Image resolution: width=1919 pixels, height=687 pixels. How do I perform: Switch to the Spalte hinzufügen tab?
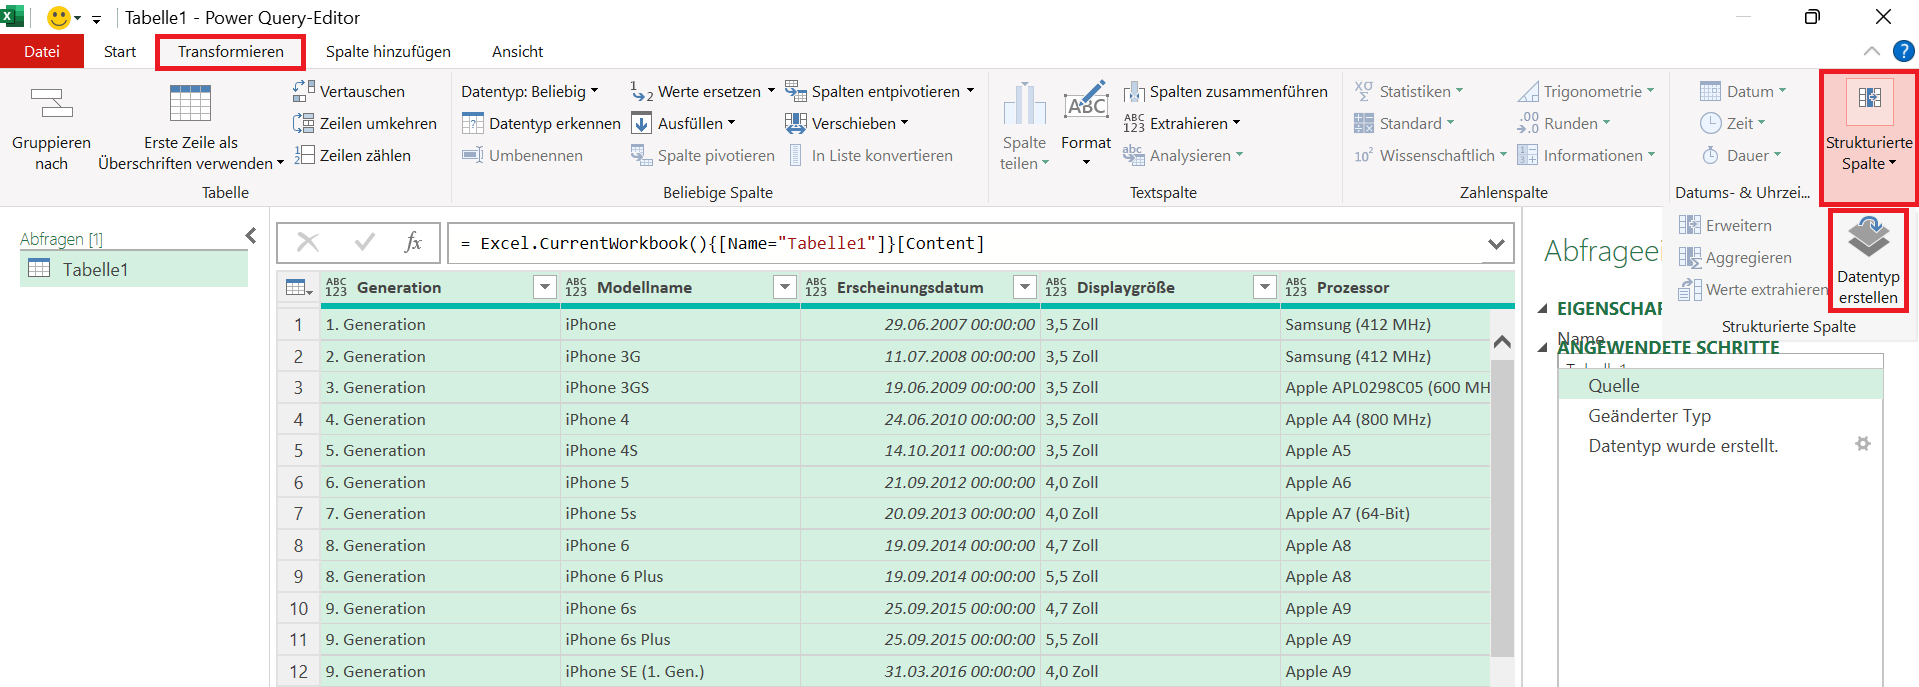pyautogui.click(x=388, y=51)
